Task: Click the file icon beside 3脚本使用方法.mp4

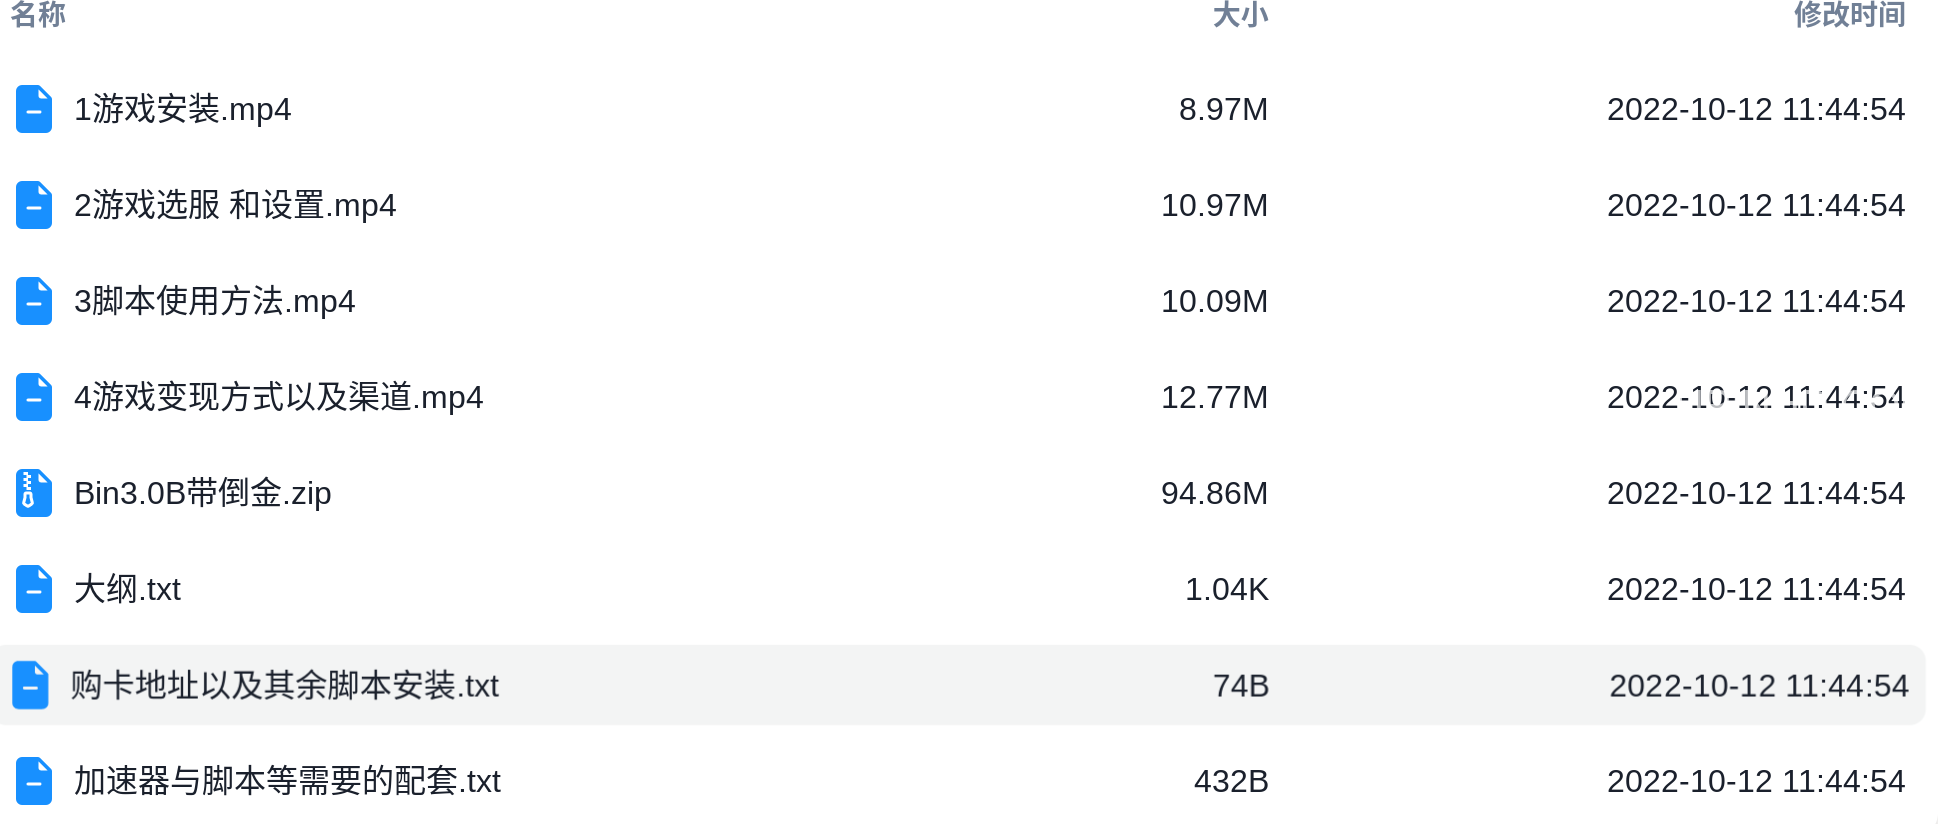Action: click(34, 301)
